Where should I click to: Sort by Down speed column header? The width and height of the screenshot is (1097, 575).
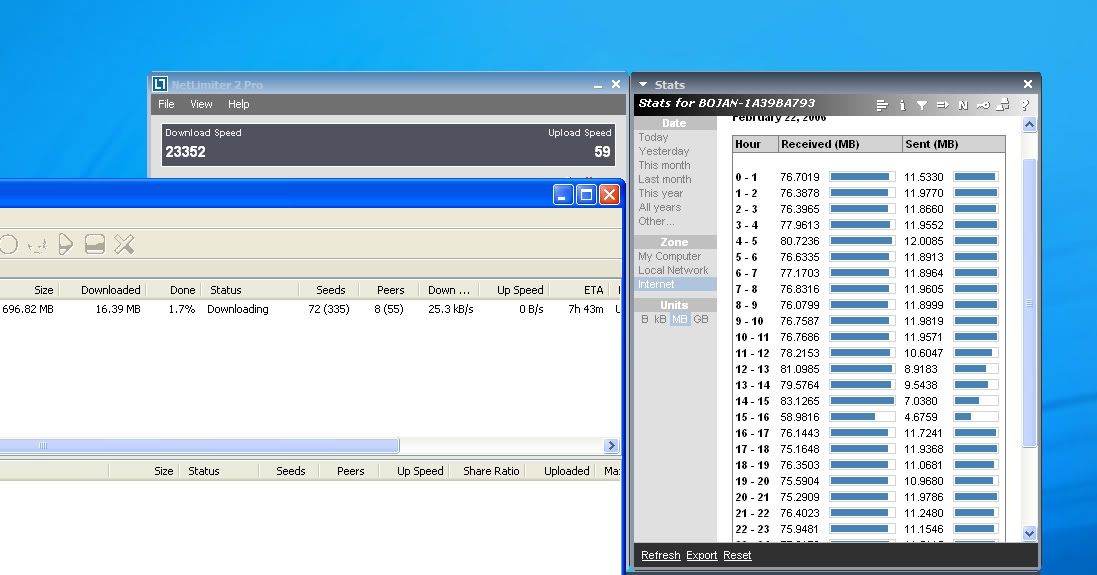[448, 290]
